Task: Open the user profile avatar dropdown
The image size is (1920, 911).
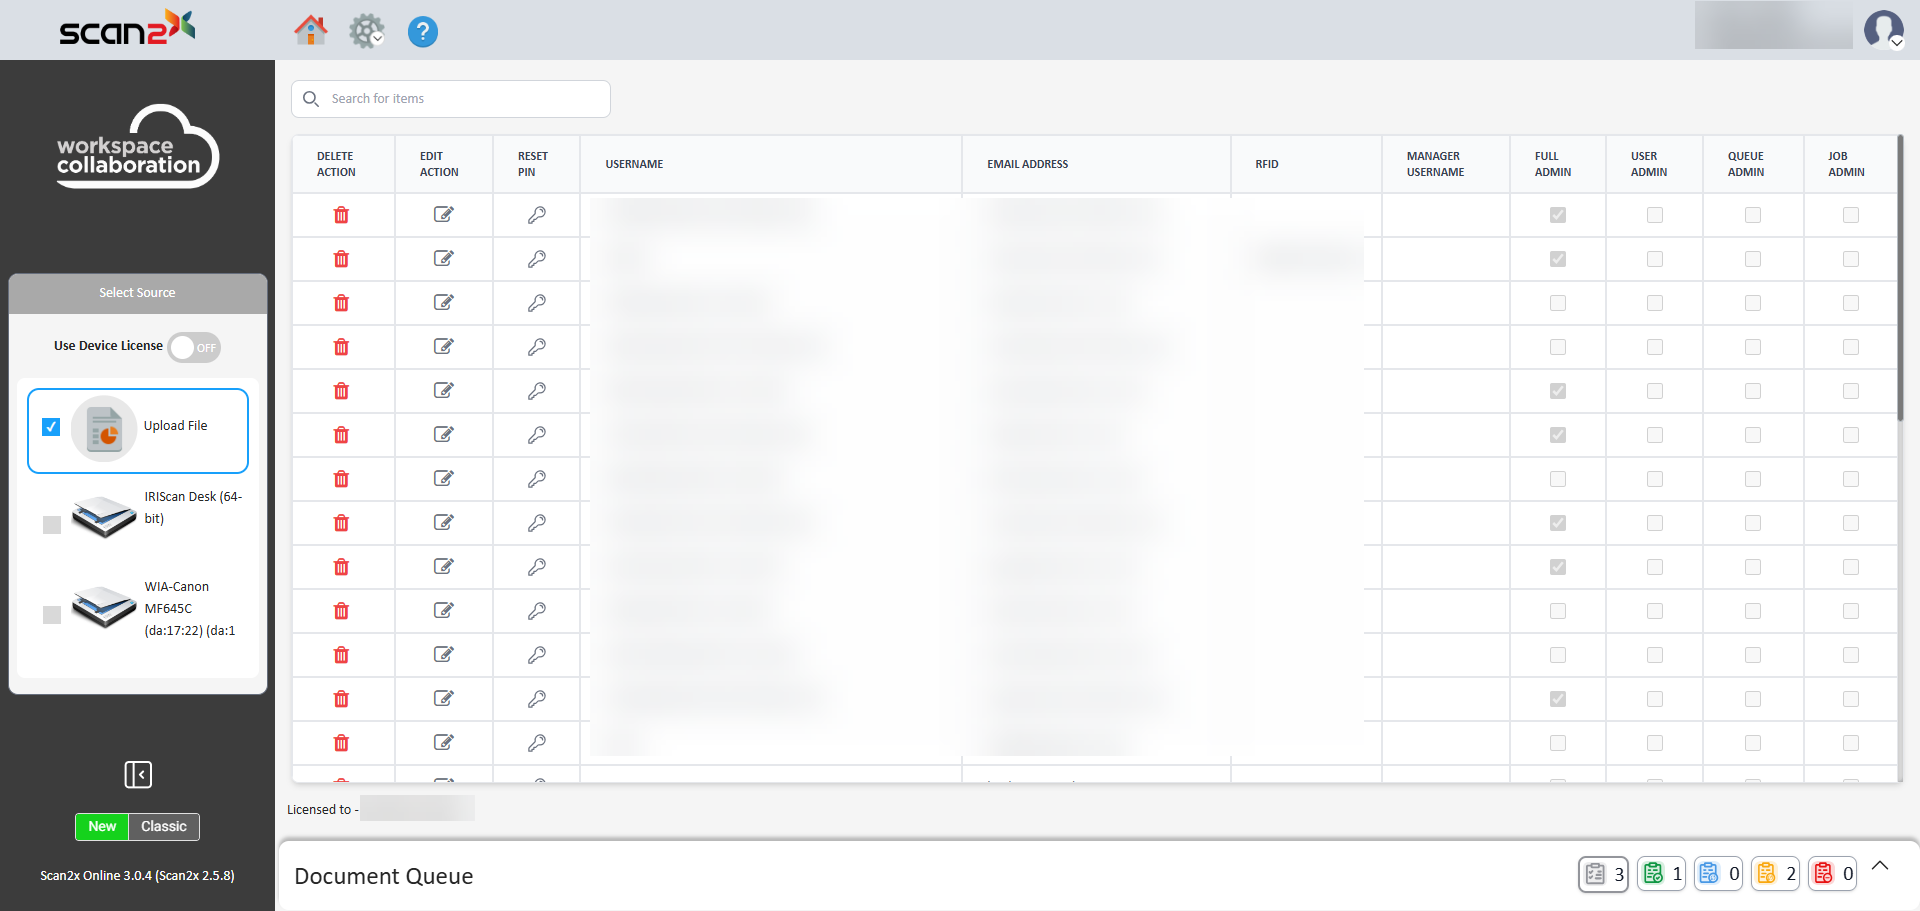Action: [x=1883, y=30]
